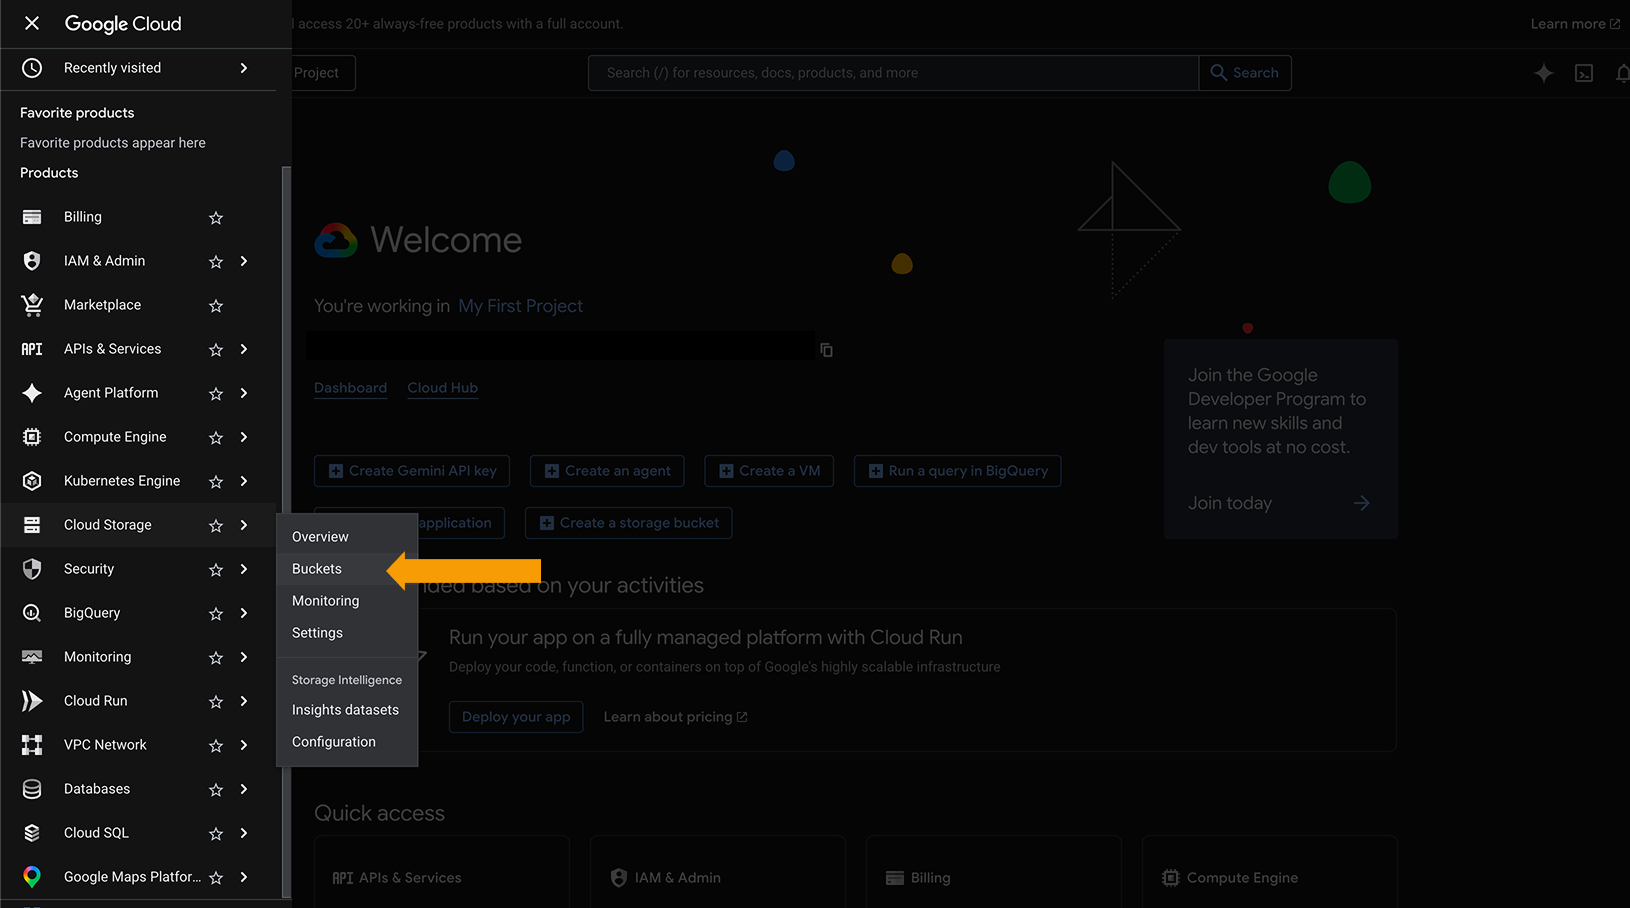Click Create a storage bucket button
The width and height of the screenshot is (1630, 908).
coord(629,523)
